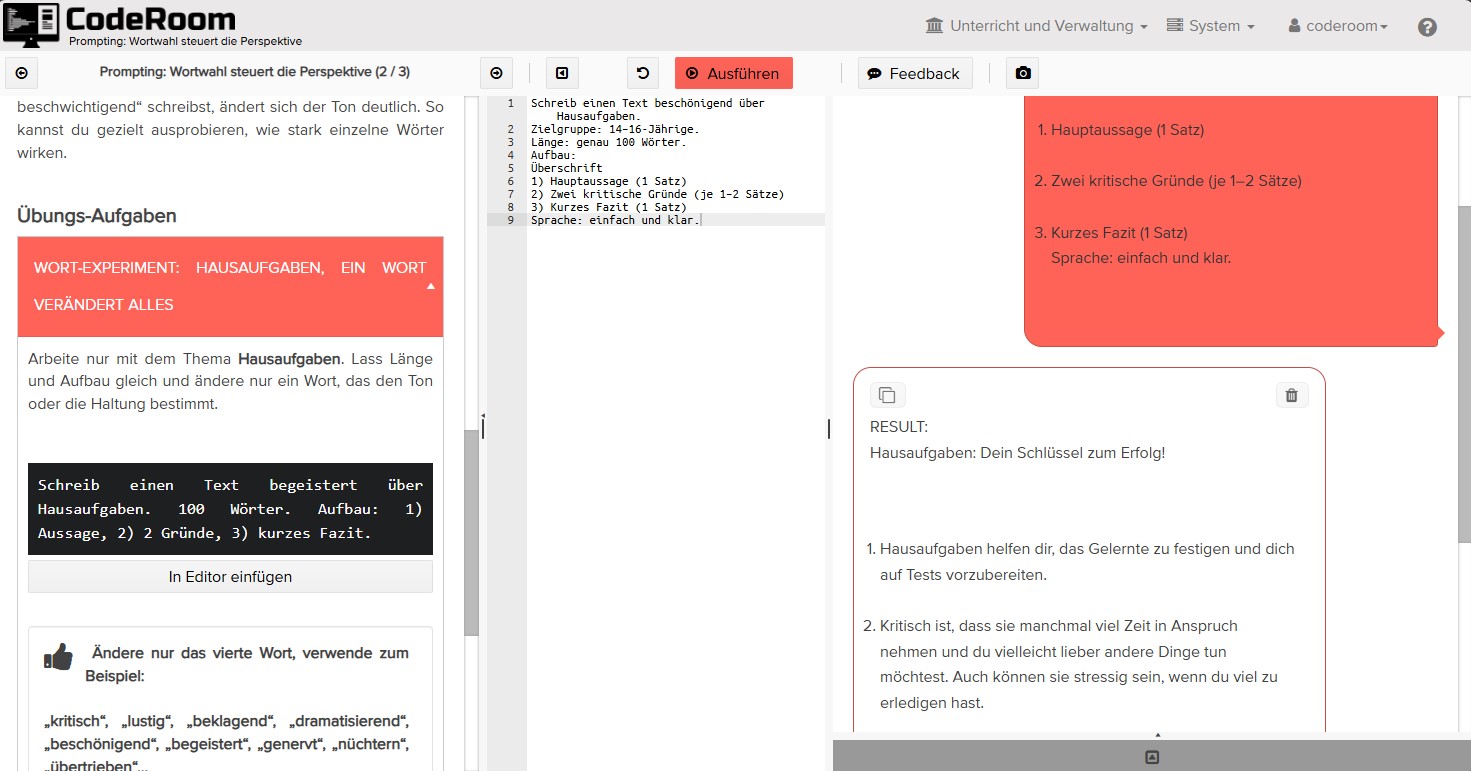The image size is (1471, 771).
Task: Open the coderoom user account menu
Action: 1337,27
